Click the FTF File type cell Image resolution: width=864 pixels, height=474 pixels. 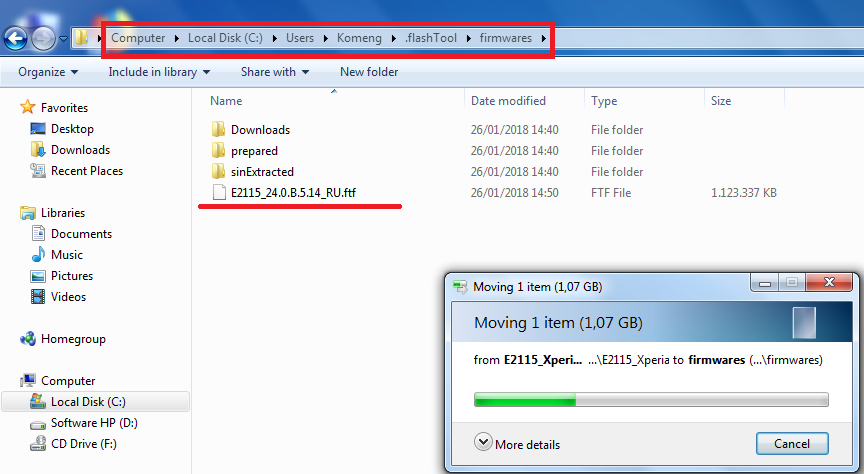coord(611,193)
